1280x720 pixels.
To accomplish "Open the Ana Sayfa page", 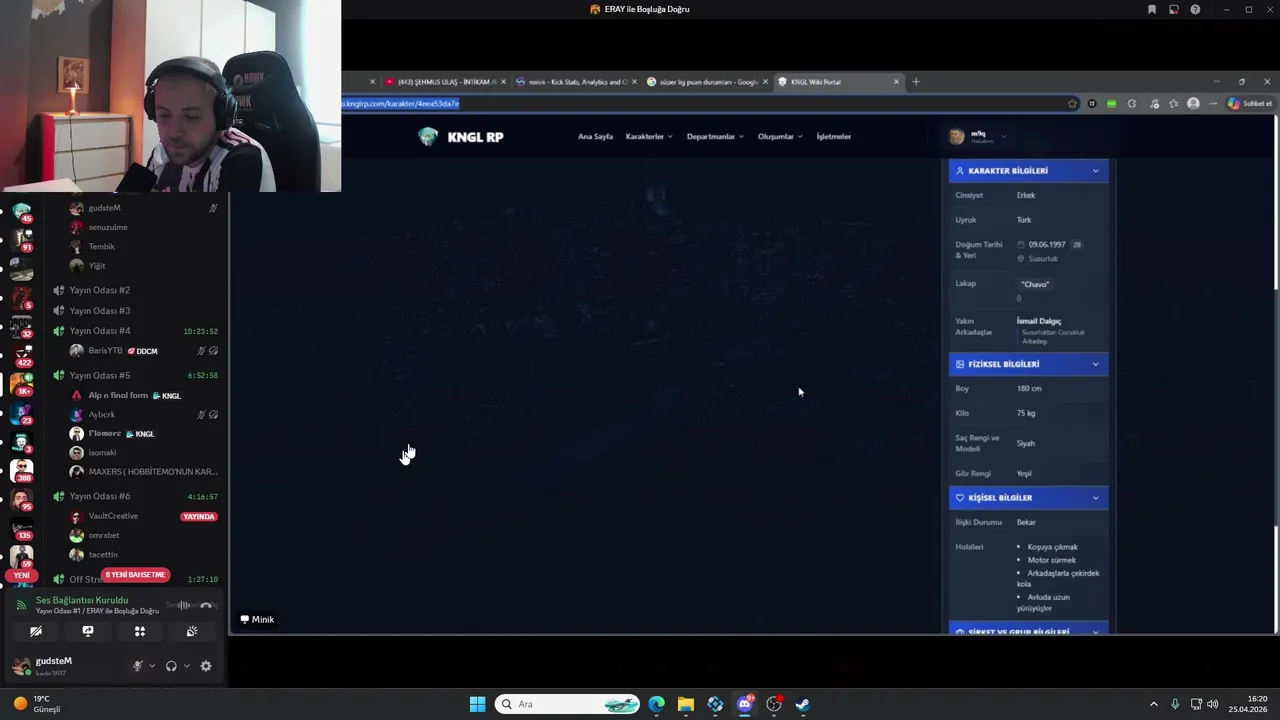I will tap(595, 137).
